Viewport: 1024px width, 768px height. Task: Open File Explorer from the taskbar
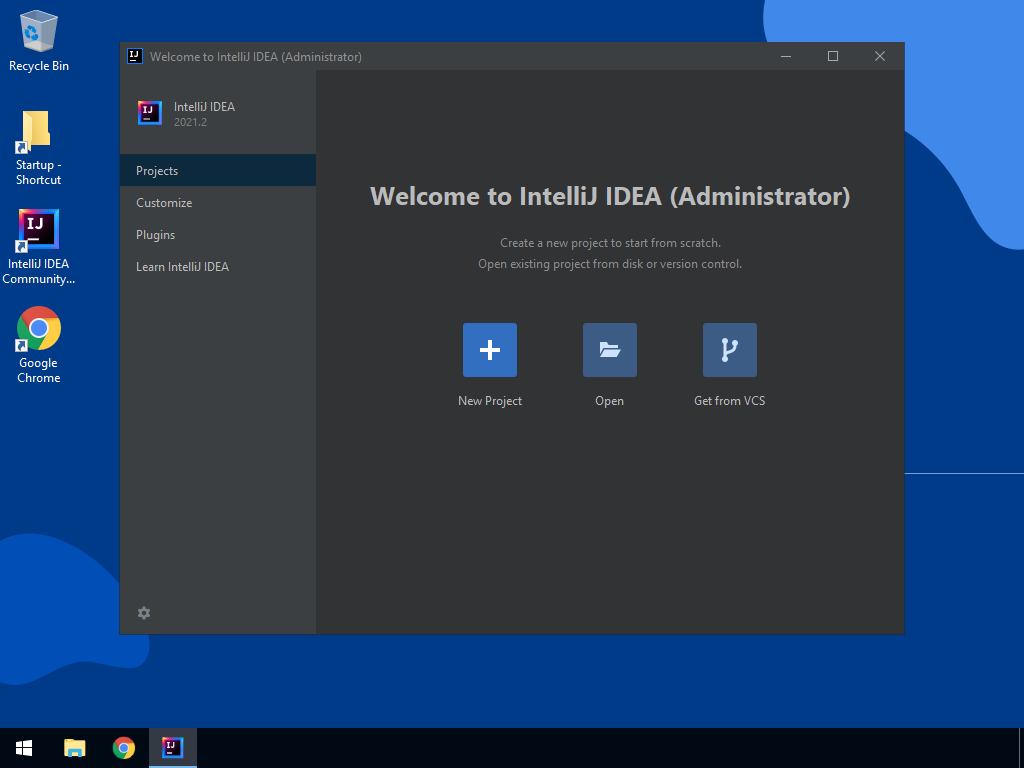coord(75,747)
